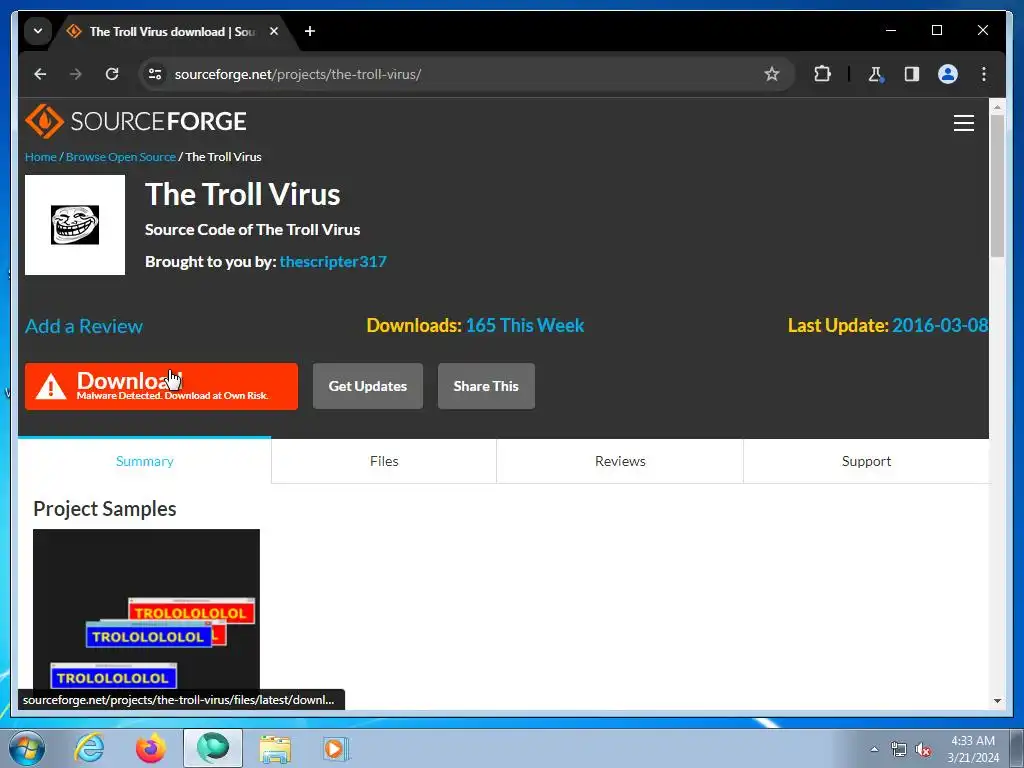The height and width of the screenshot is (768, 1024).
Task: Open the taskbar clock showing 4:33 AM
Action: coord(973,749)
